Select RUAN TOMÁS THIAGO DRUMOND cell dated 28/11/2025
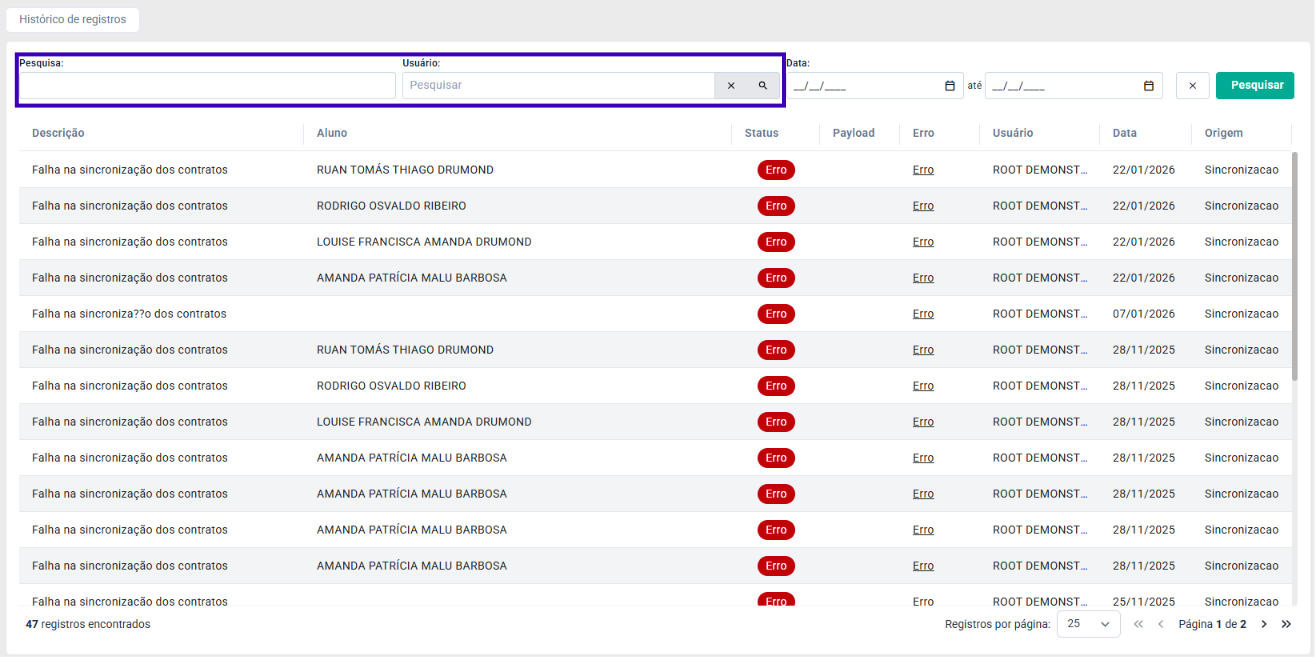This screenshot has height=657, width=1315. point(405,350)
